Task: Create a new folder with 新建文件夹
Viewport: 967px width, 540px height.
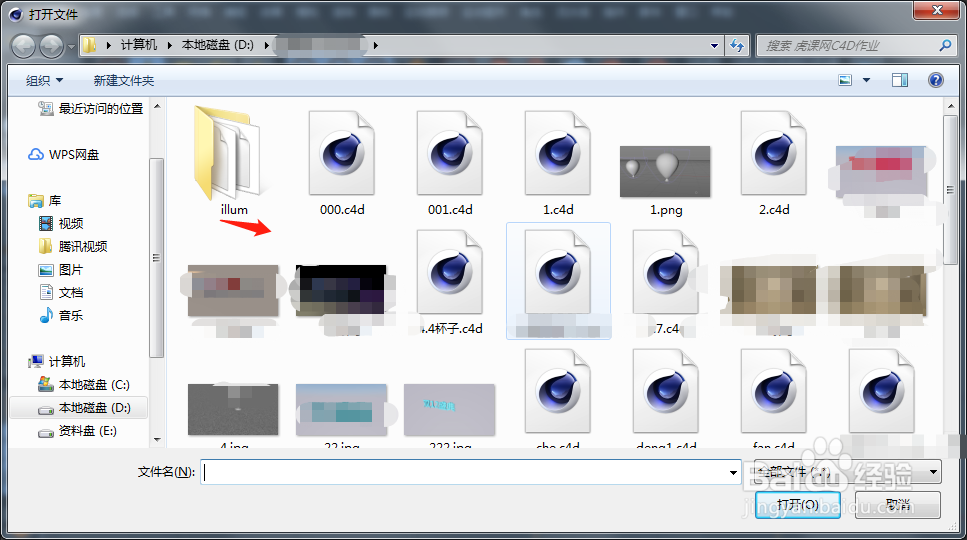Action: coord(124,81)
